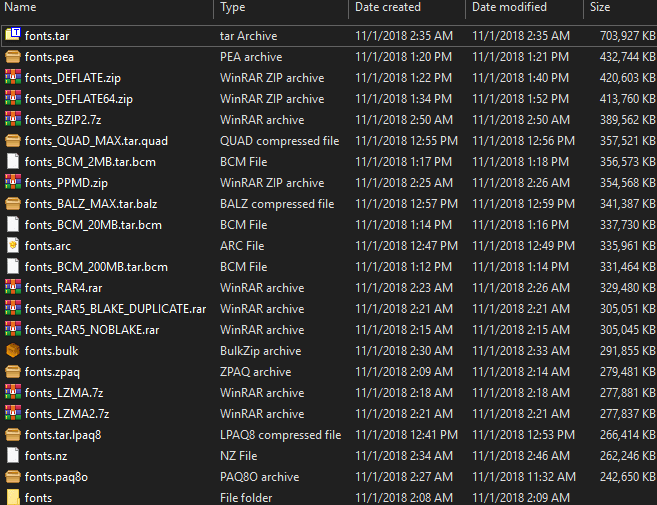This screenshot has height=505, width=657.
Task: Sort by Date modified column header
Action: (509, 7)
